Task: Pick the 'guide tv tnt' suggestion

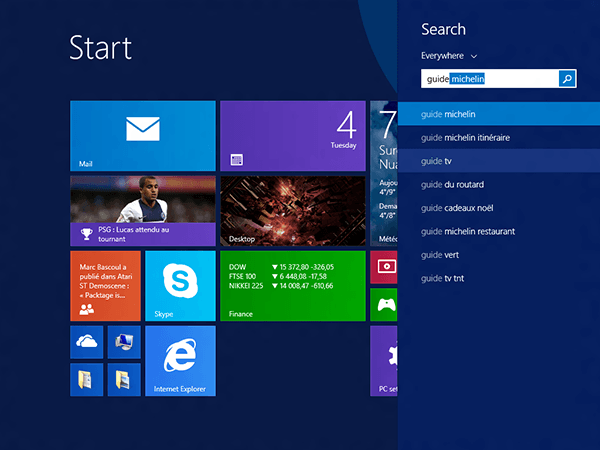Action: tap(499, 278)
